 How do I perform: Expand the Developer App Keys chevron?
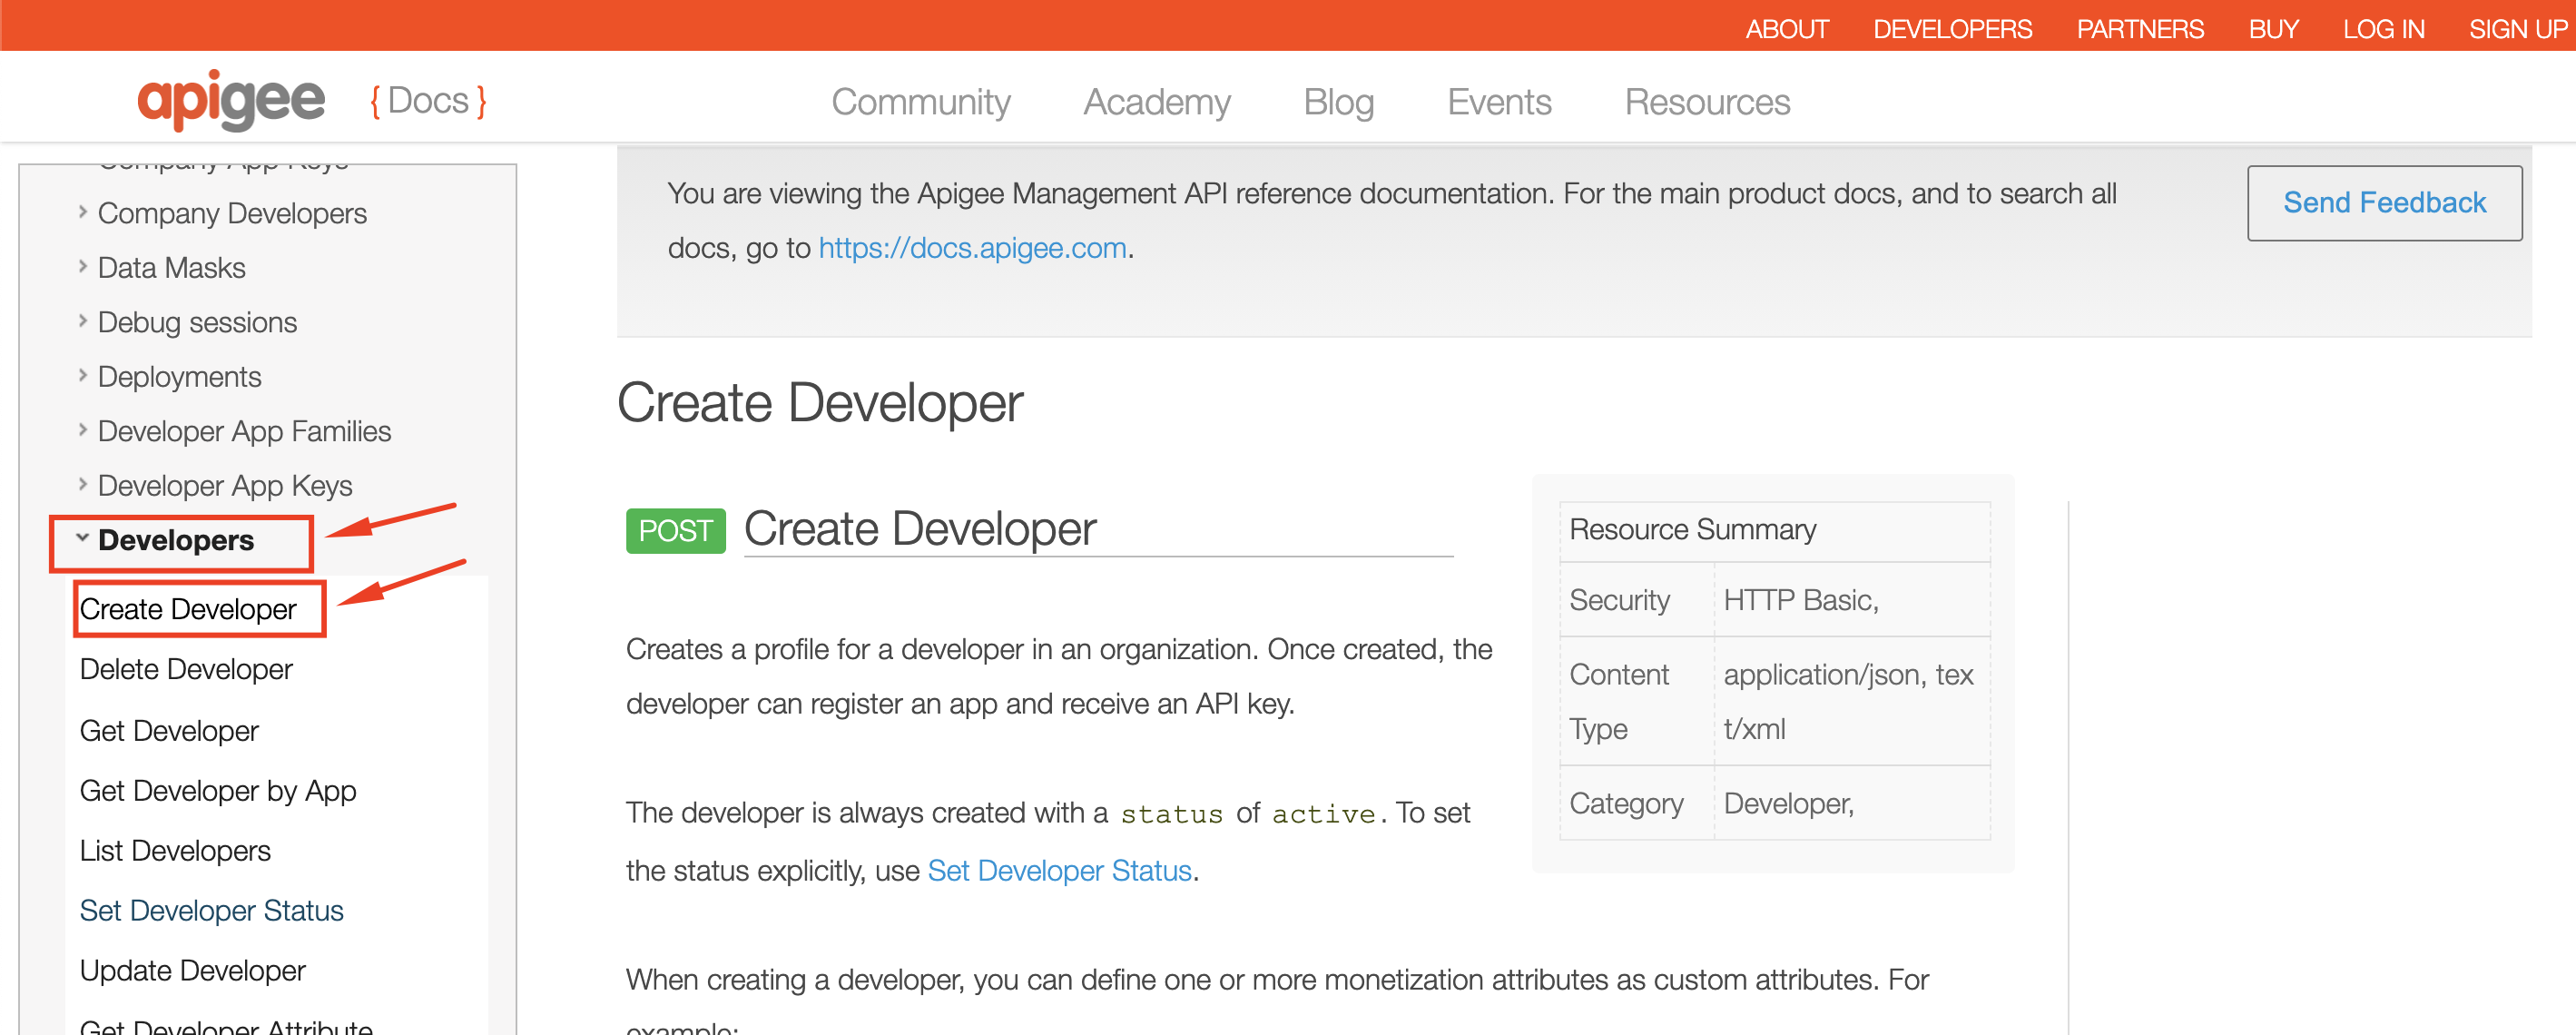point(83,484)
